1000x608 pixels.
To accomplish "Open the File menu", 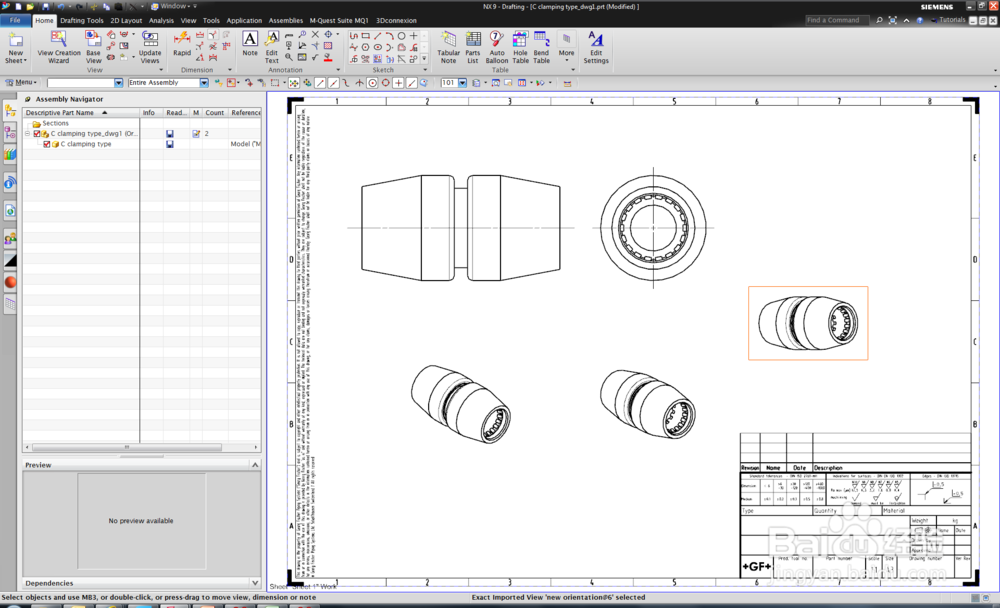I will (x=15, y=20).
